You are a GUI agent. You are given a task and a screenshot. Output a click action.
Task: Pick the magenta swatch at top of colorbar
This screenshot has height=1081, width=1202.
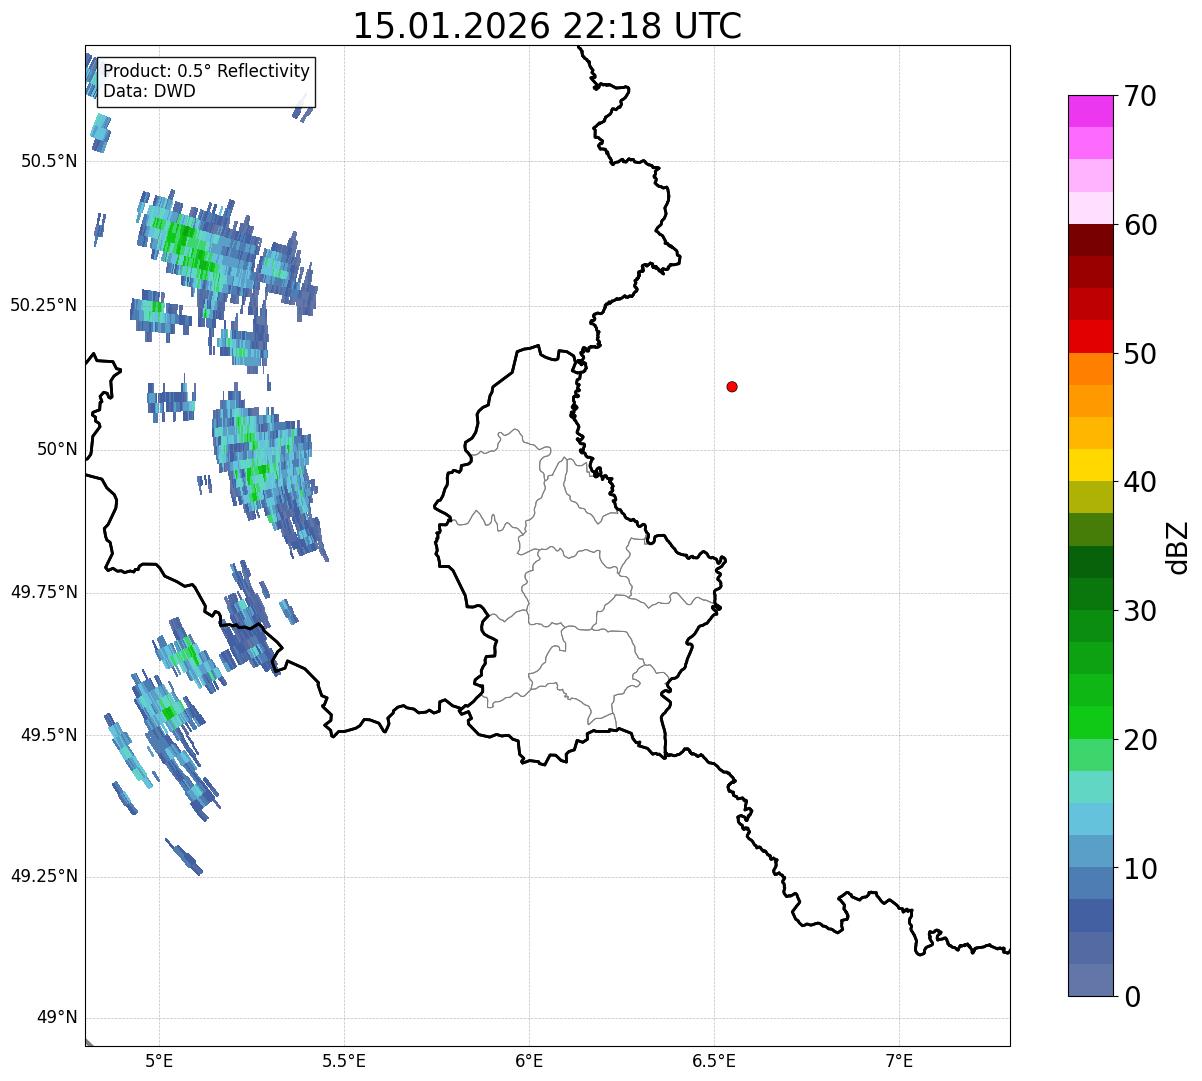(x=1090, y=111)
